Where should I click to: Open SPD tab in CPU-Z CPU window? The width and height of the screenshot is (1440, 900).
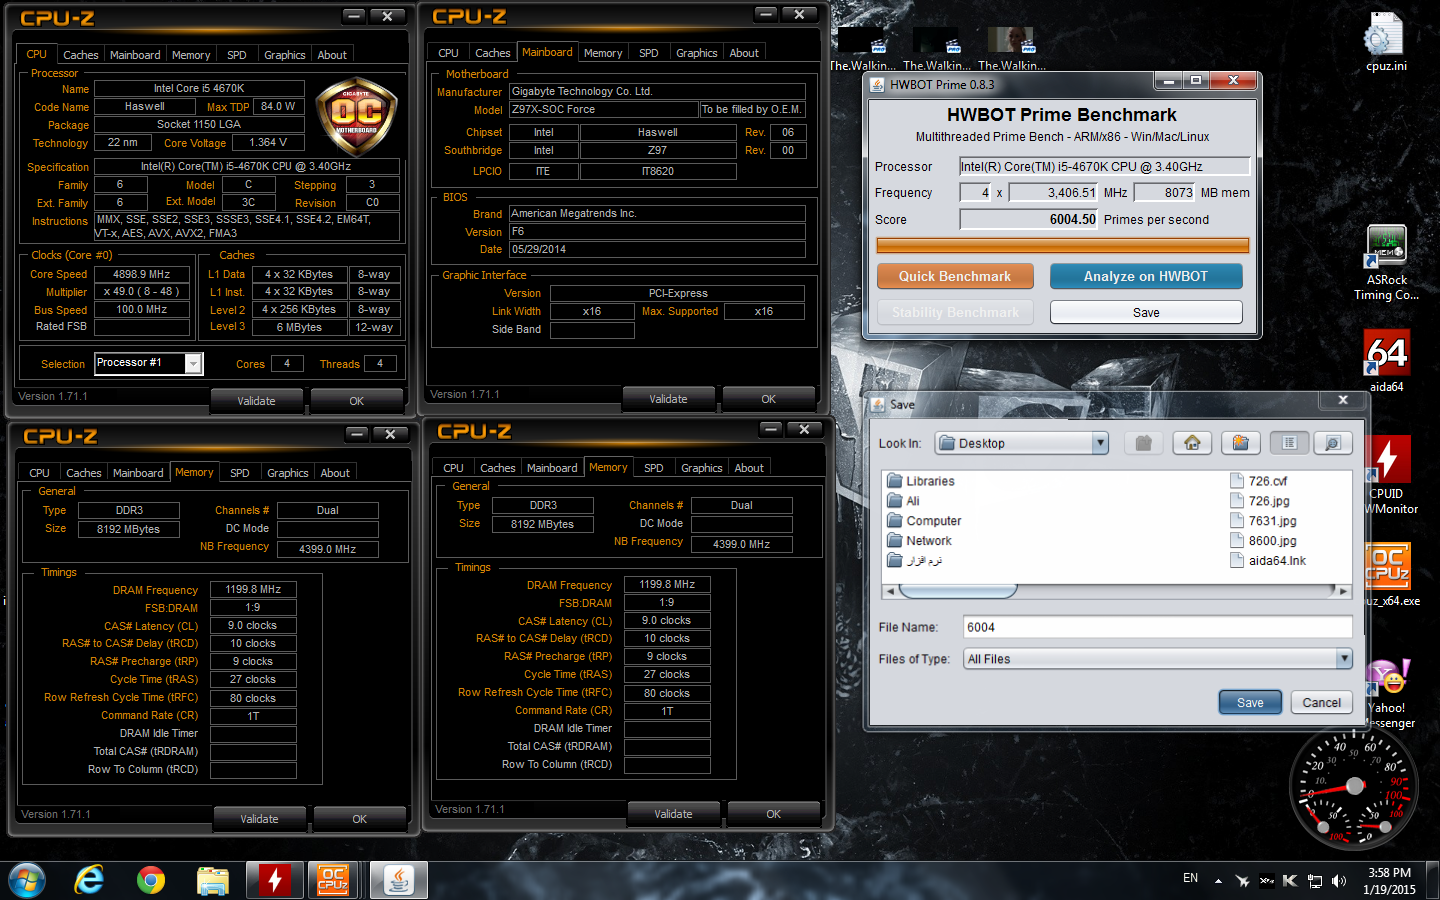237,55
